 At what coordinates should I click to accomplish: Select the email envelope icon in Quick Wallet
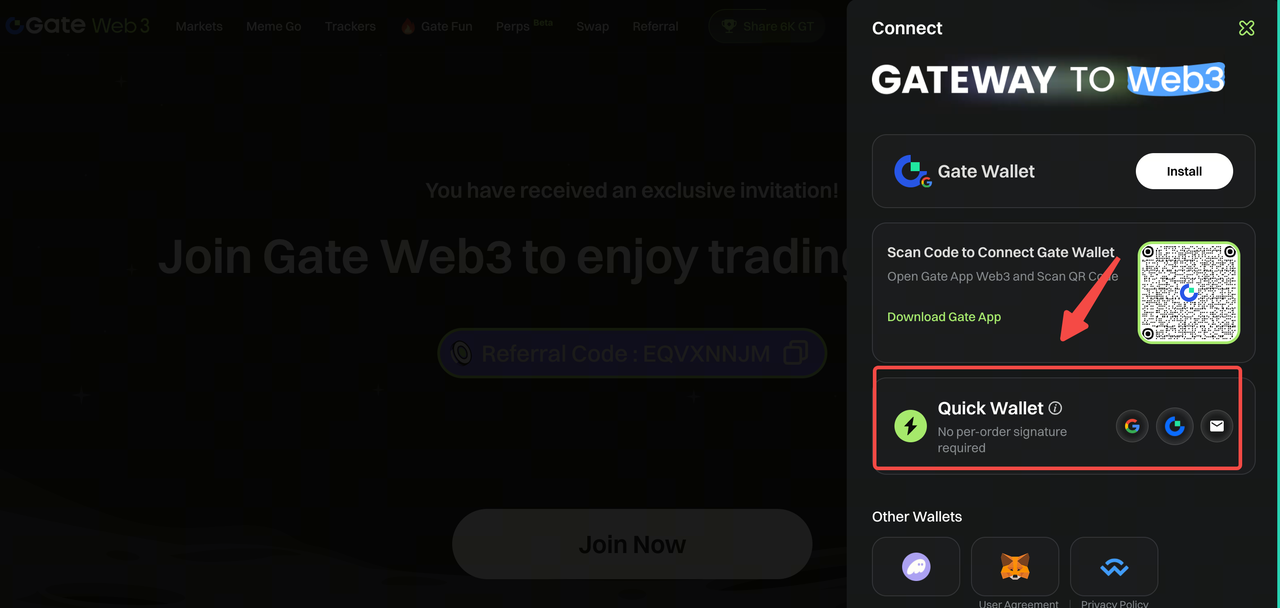click(x=1217, y=427)
